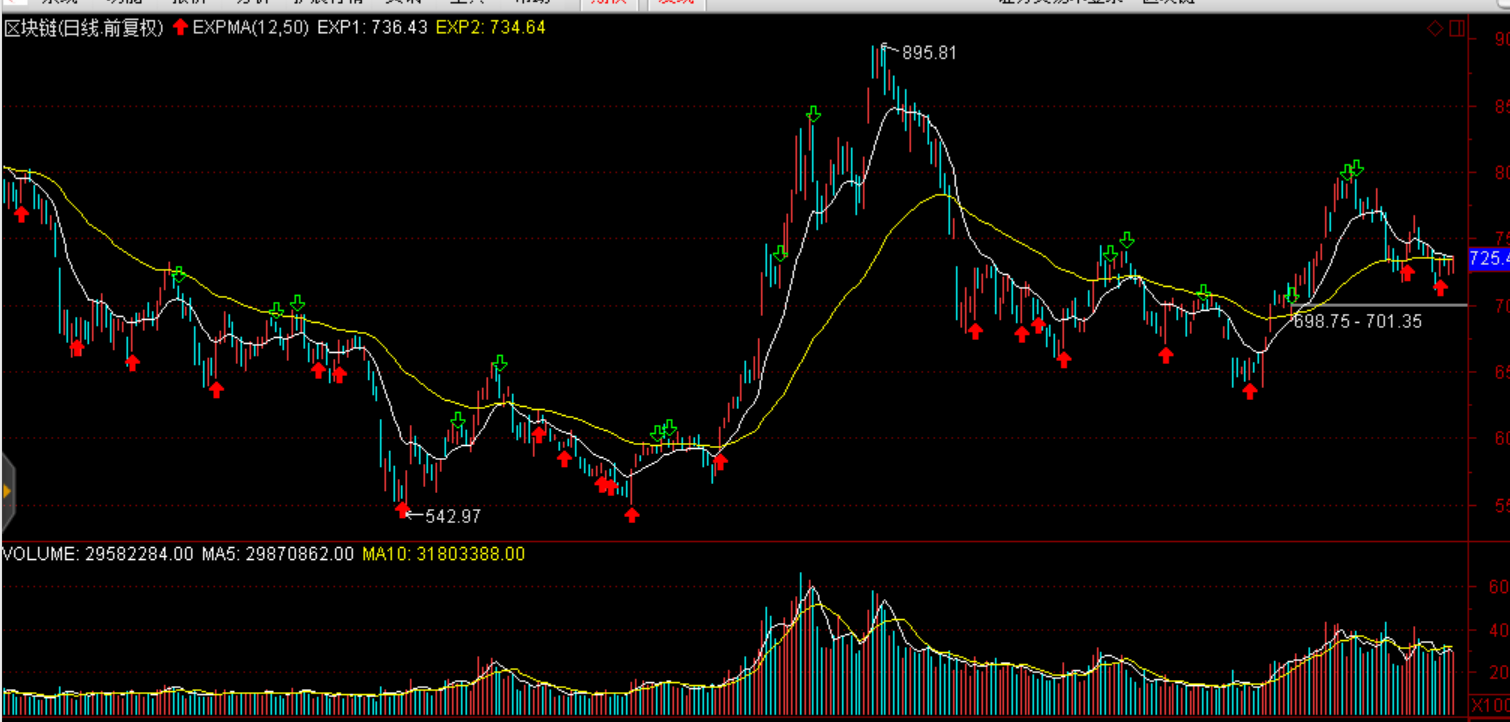Image resolution: width=1510 pixels, height=722 pixels.
Task: Select the red buy arrow at 542.97 low
Action: pos(403,510)
